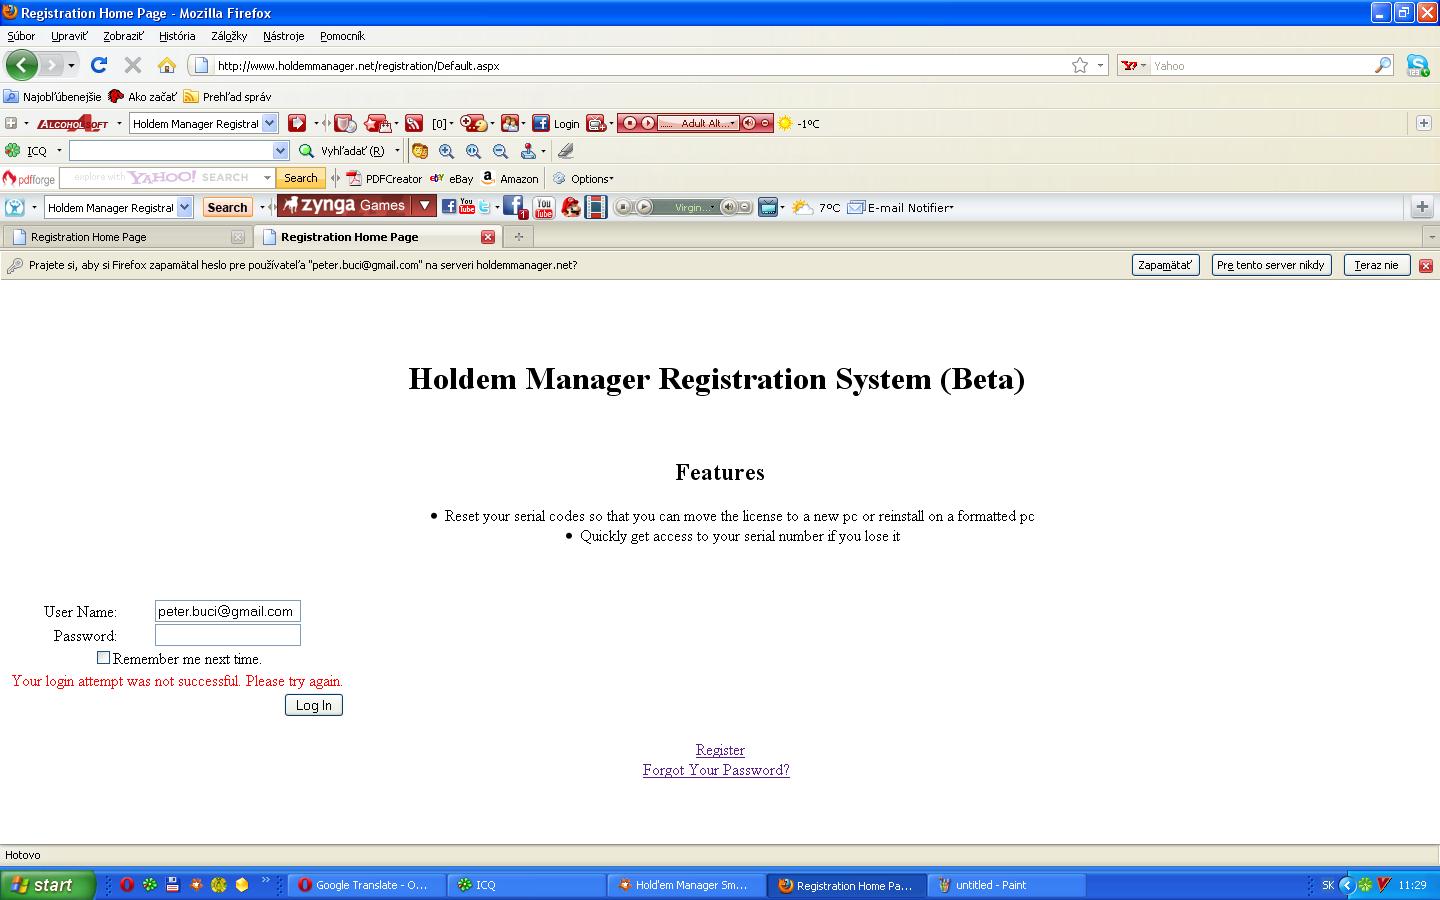Bookmark this page with the star icon
Screen dimensions: 1440x900
[x=1080, y=65]
